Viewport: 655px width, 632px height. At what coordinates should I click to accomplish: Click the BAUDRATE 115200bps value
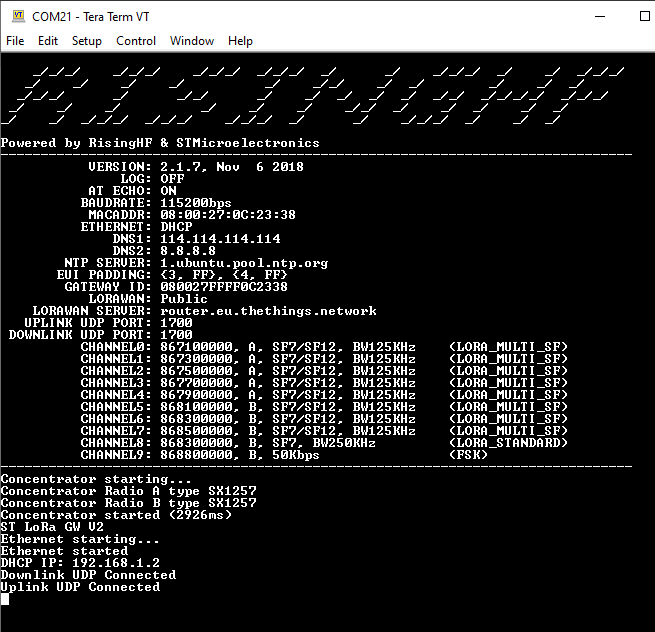point(196,203)
